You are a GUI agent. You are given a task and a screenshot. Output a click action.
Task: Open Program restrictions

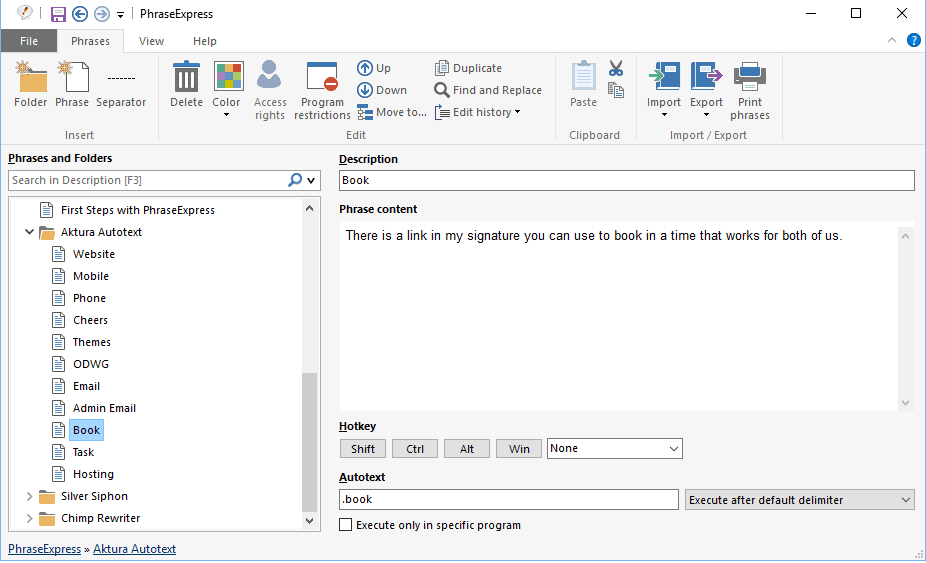322,90
